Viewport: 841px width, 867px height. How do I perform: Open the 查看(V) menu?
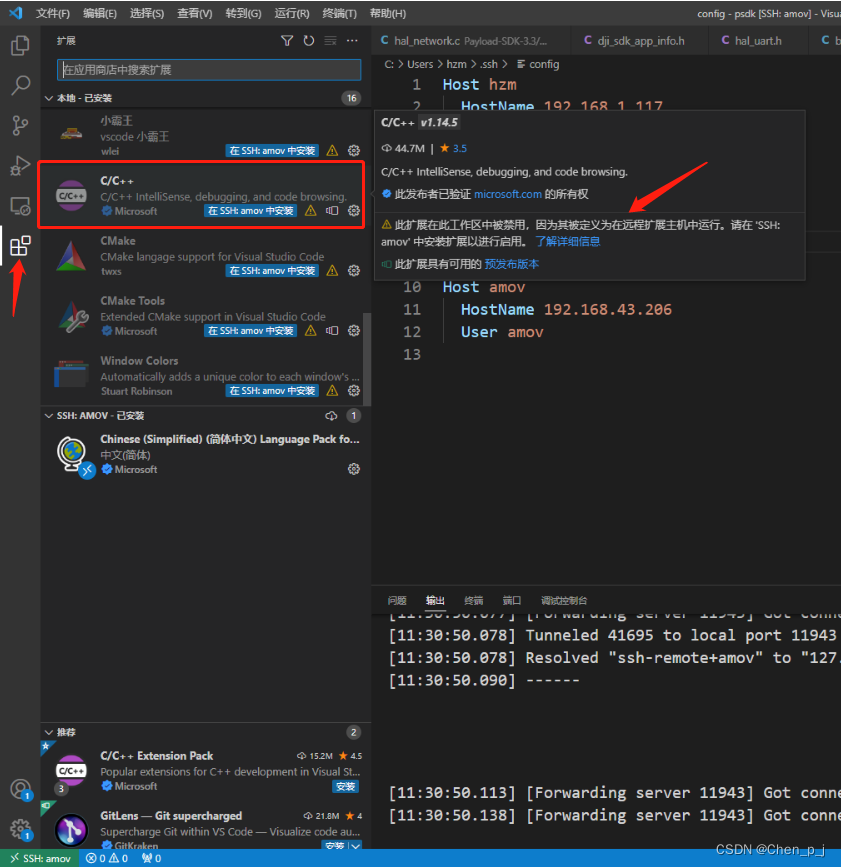click(195, 13)
